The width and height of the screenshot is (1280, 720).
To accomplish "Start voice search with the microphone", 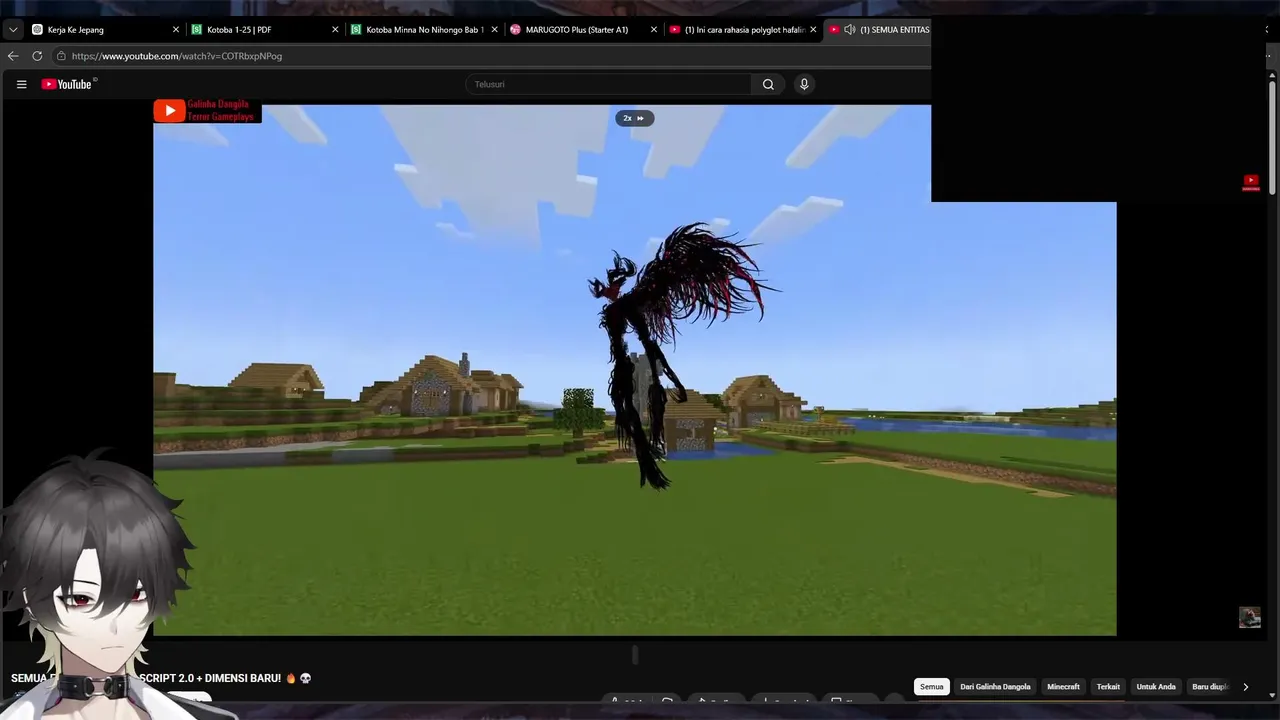I will (x=803, y=84).
